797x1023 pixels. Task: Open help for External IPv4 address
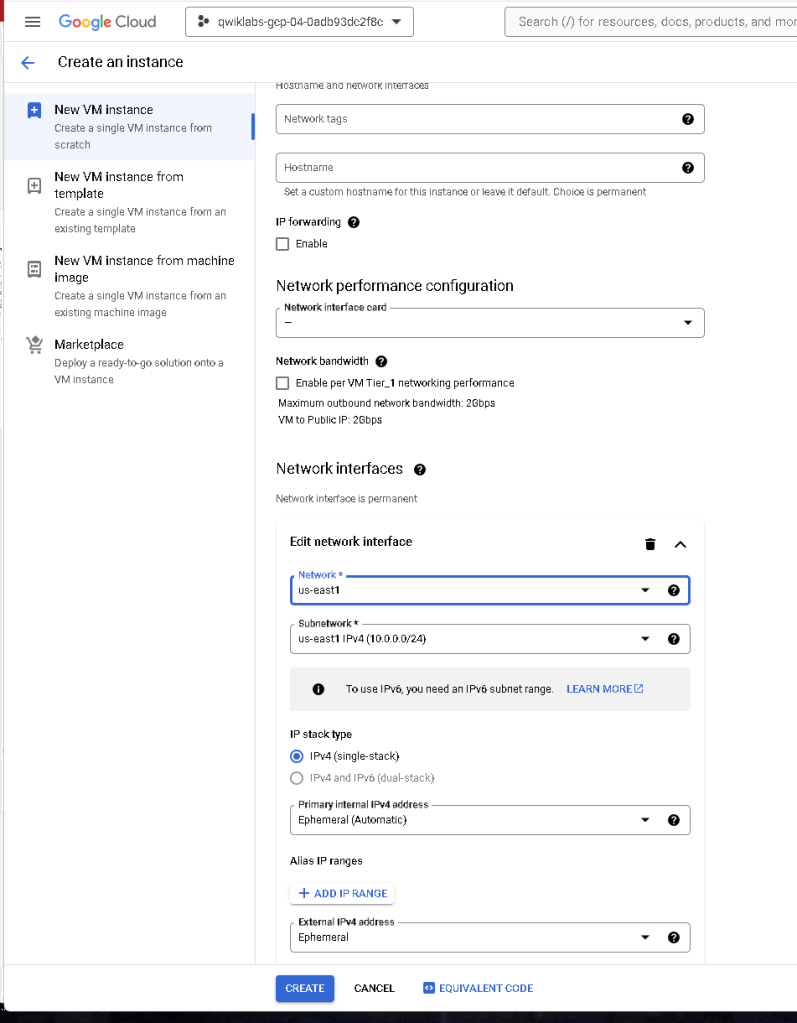(x=674, y=938)
